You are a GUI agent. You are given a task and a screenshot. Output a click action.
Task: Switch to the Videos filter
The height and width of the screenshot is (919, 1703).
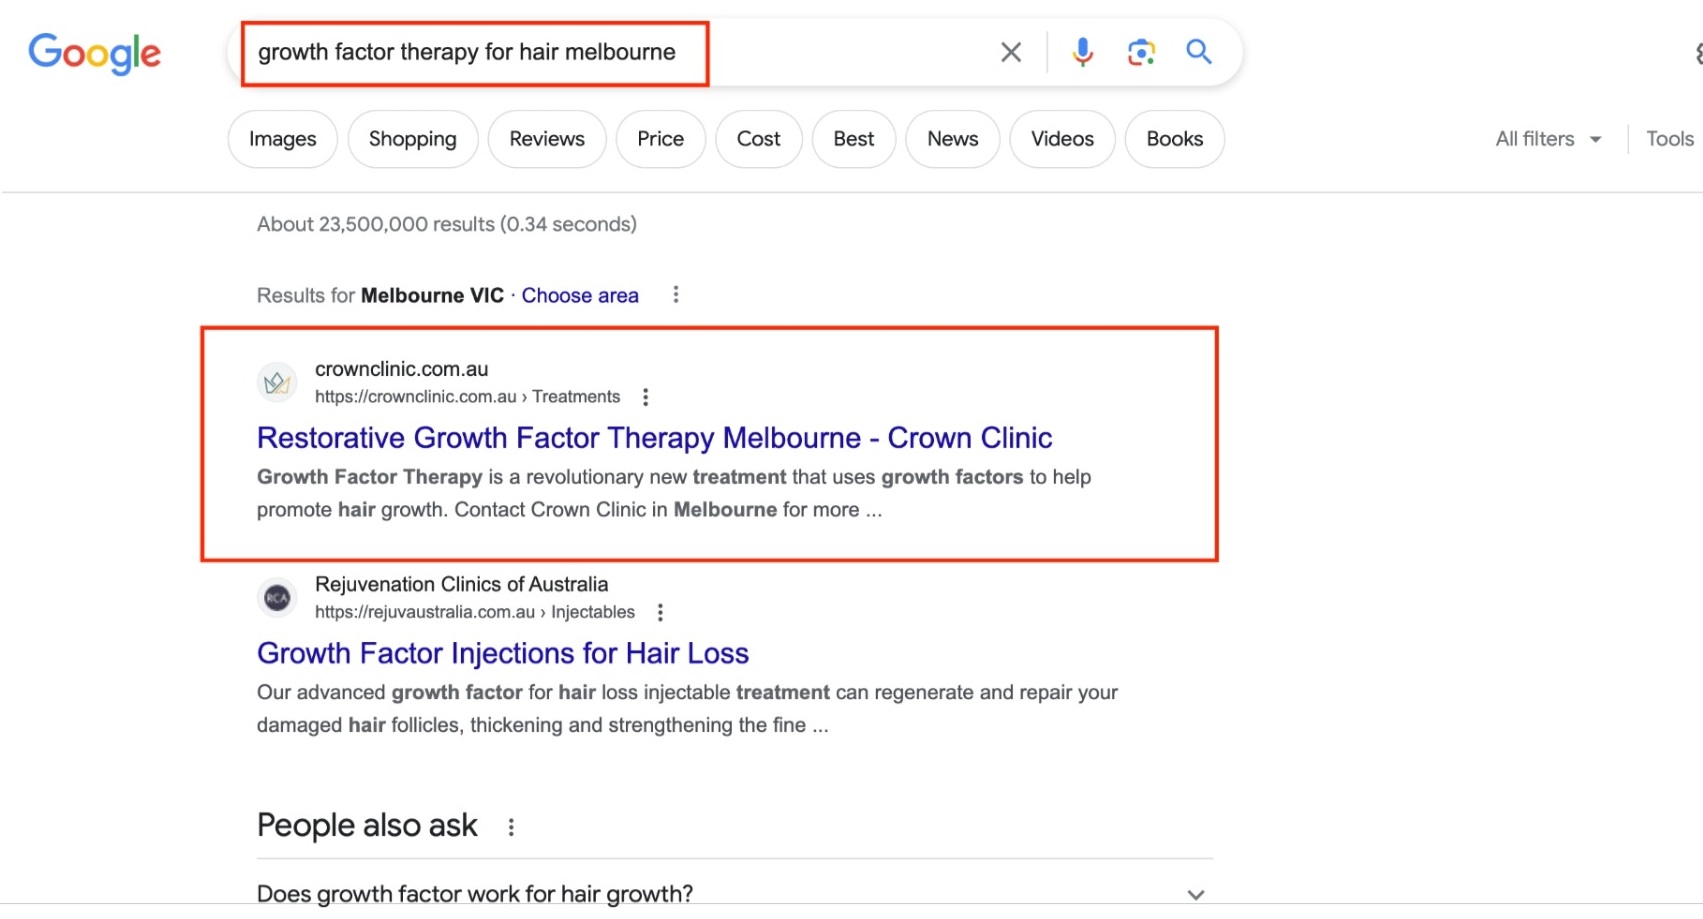pyautogui.click(x=1062, y=139)
